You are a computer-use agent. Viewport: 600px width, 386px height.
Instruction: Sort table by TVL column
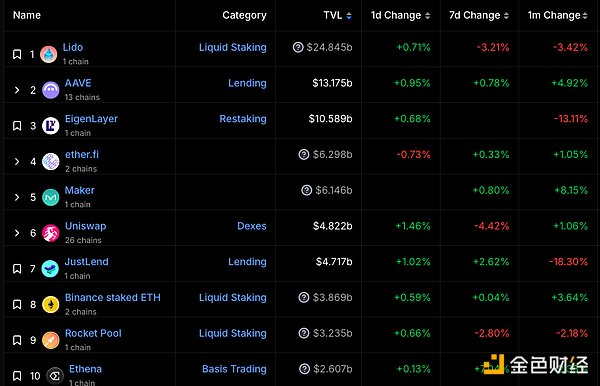(x=337, y=15)
